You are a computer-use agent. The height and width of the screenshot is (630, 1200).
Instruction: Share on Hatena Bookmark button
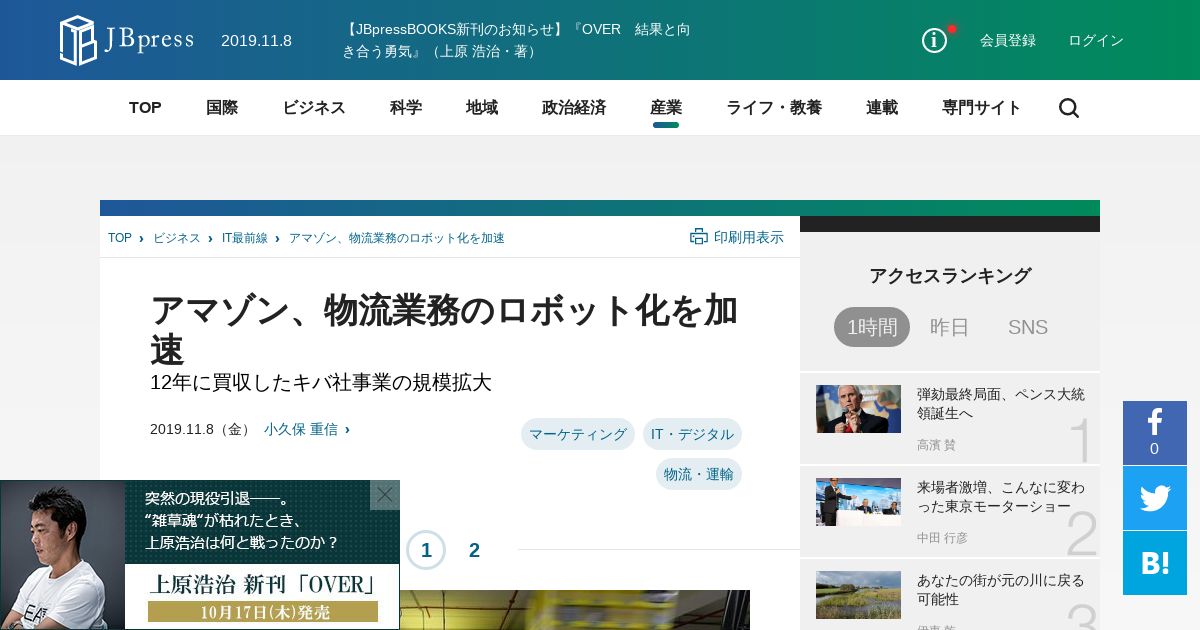coord(1155,563)
